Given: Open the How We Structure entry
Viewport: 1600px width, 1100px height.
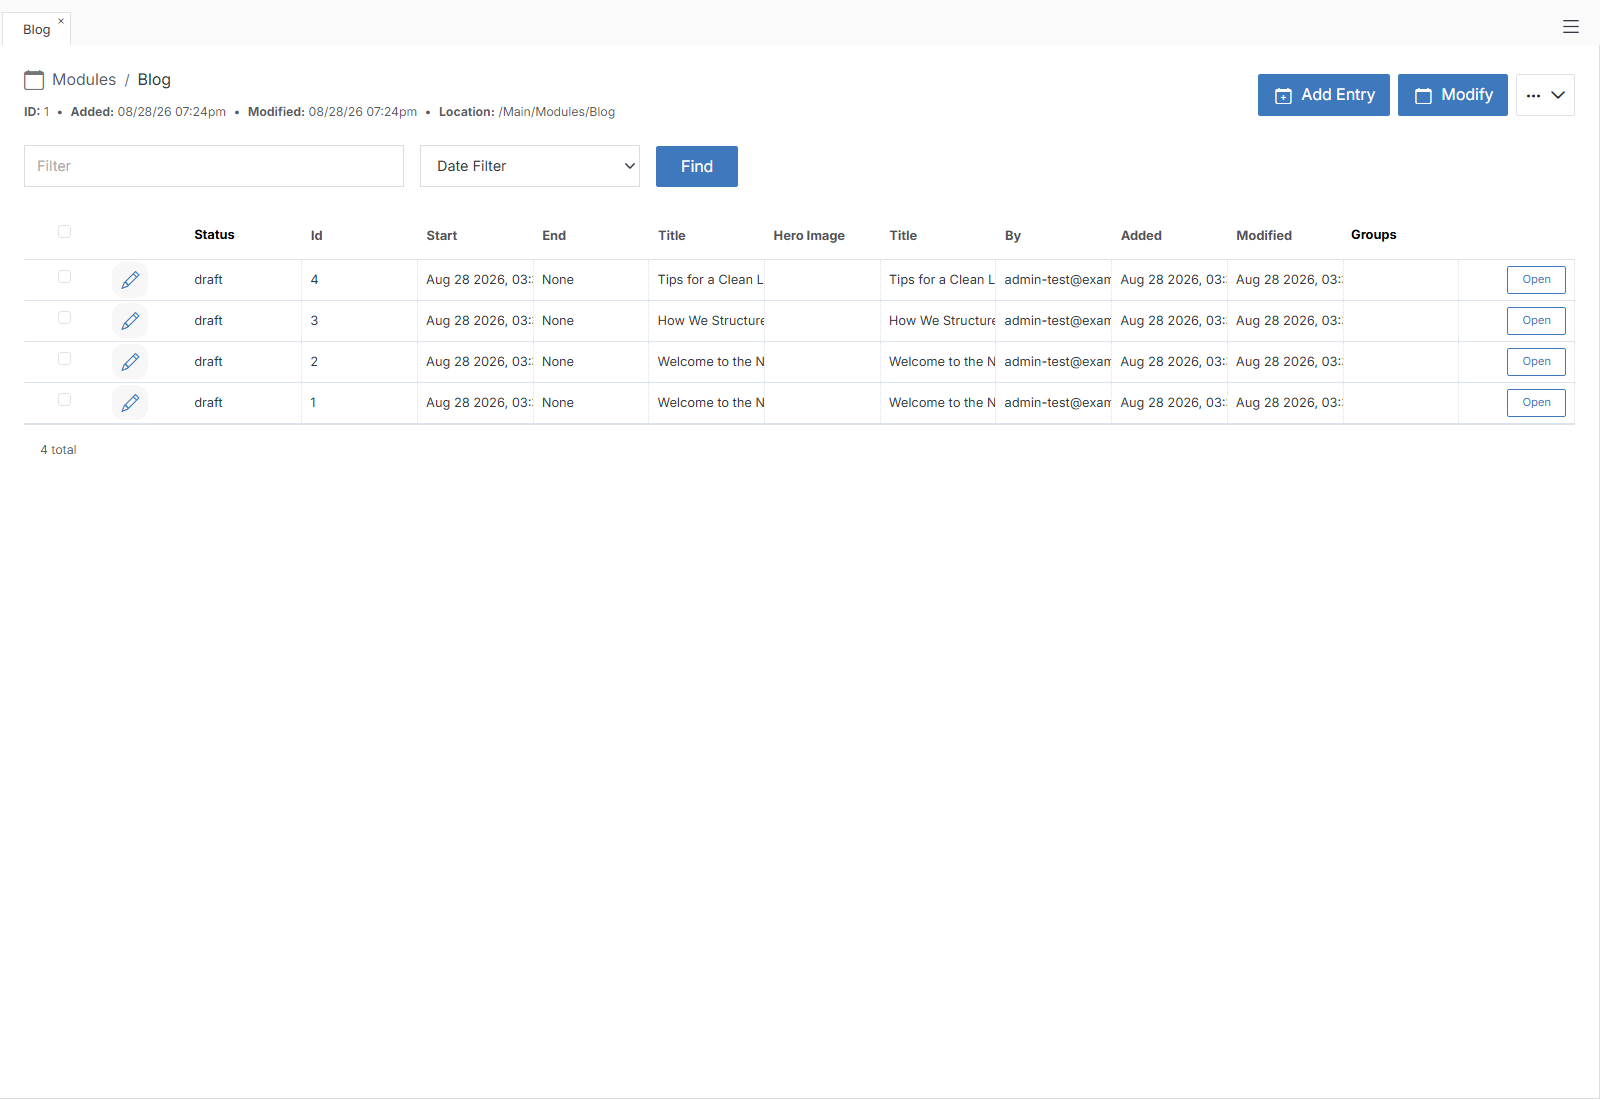Looking at the screenshot, I should tap(1536, 321).
